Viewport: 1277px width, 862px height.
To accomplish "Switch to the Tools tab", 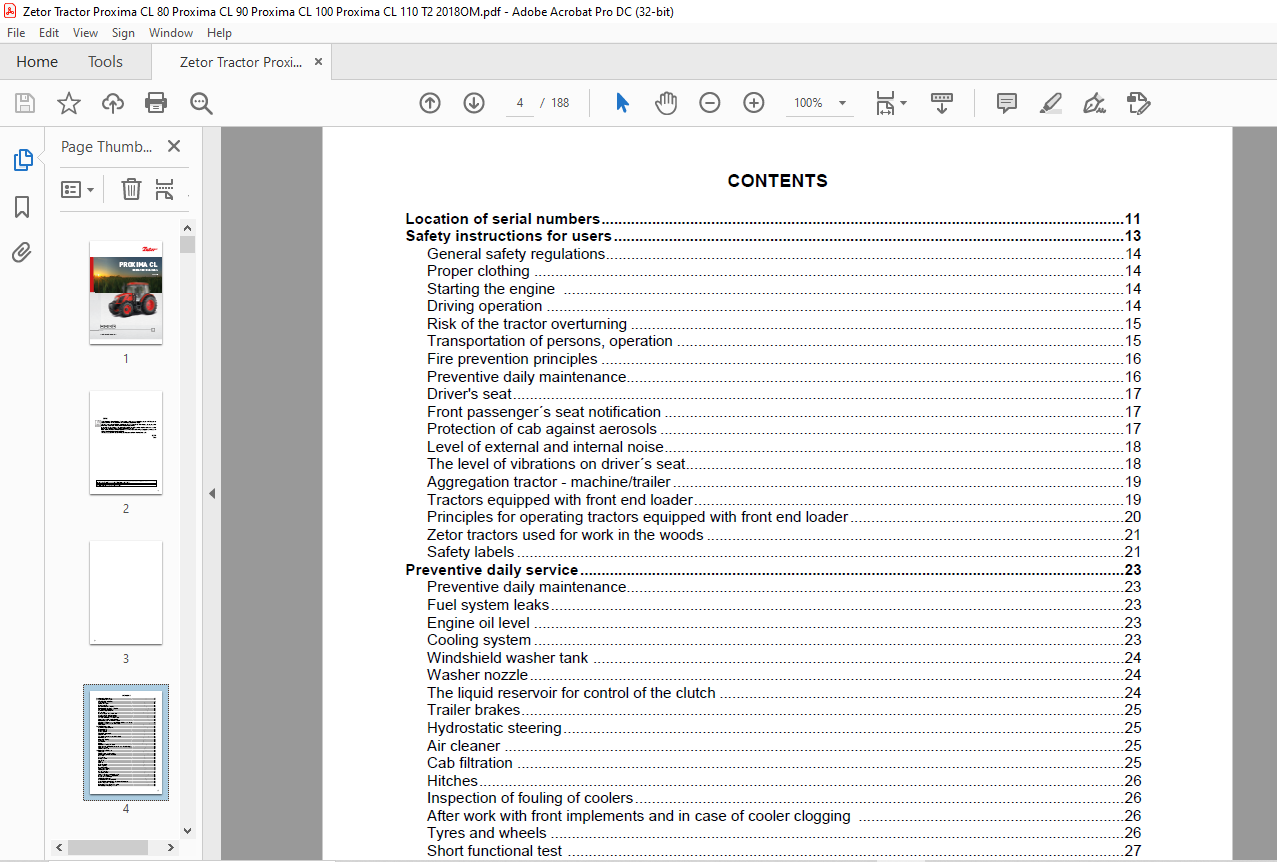I will [105, 61].
